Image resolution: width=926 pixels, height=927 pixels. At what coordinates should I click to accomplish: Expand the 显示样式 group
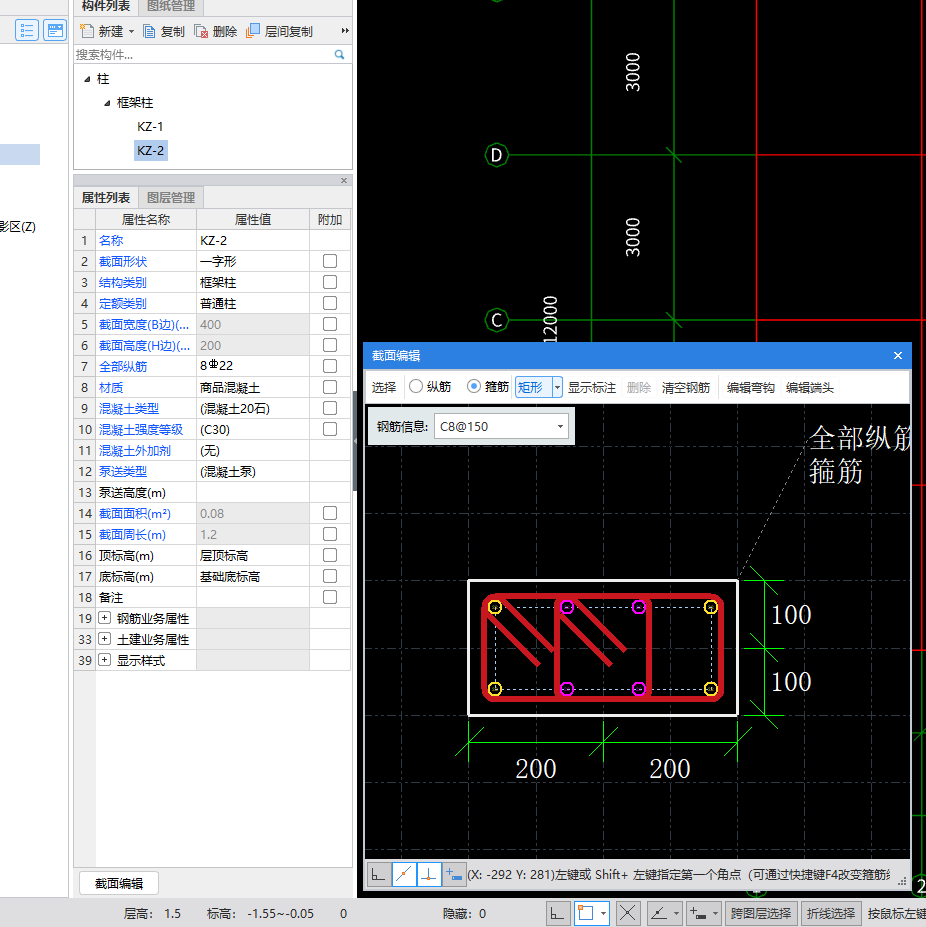pyautogui.click(x=105, y=660)
